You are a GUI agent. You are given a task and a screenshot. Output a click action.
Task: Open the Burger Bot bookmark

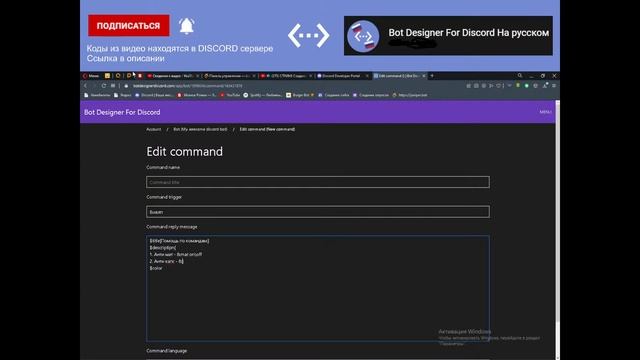tap(300, 95)
